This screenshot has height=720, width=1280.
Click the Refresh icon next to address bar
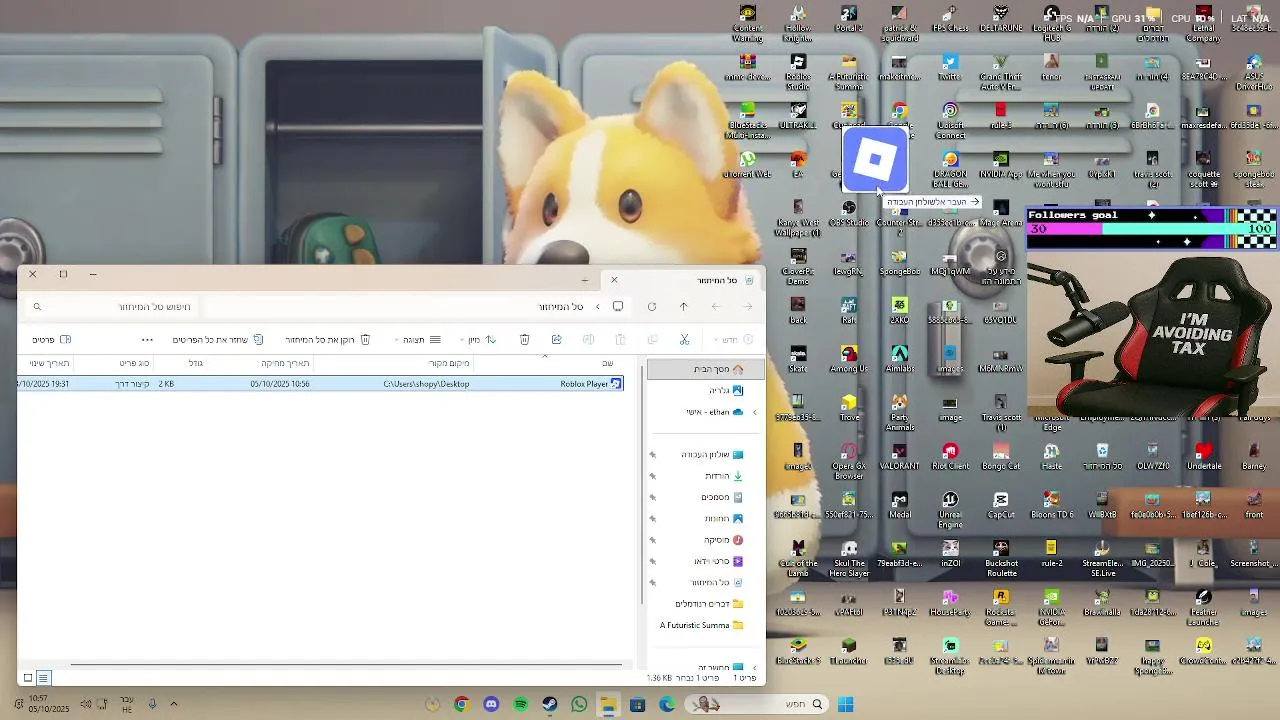652,307
